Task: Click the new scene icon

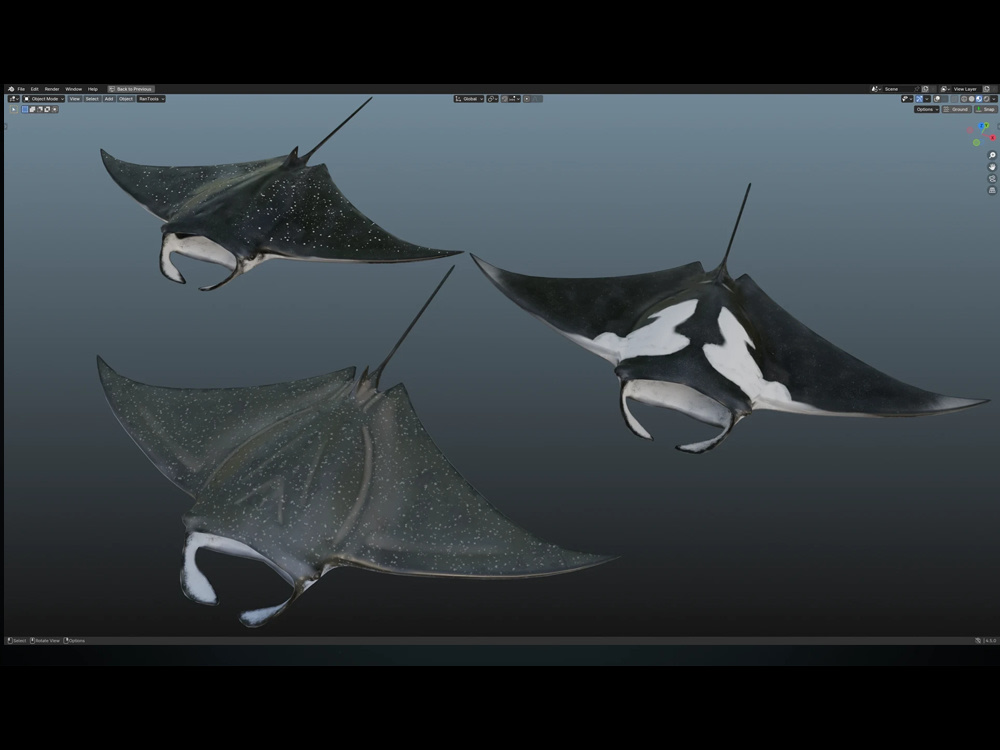Action: (925, 89)
